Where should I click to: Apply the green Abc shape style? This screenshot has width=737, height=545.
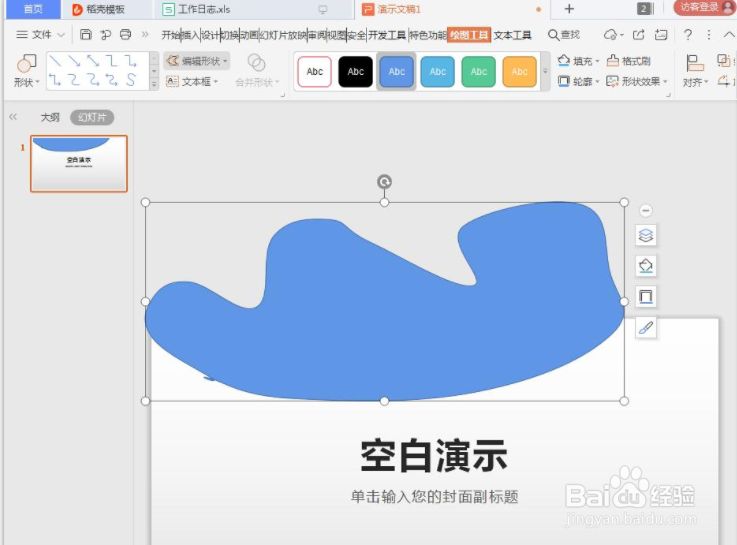coord(478,71)
